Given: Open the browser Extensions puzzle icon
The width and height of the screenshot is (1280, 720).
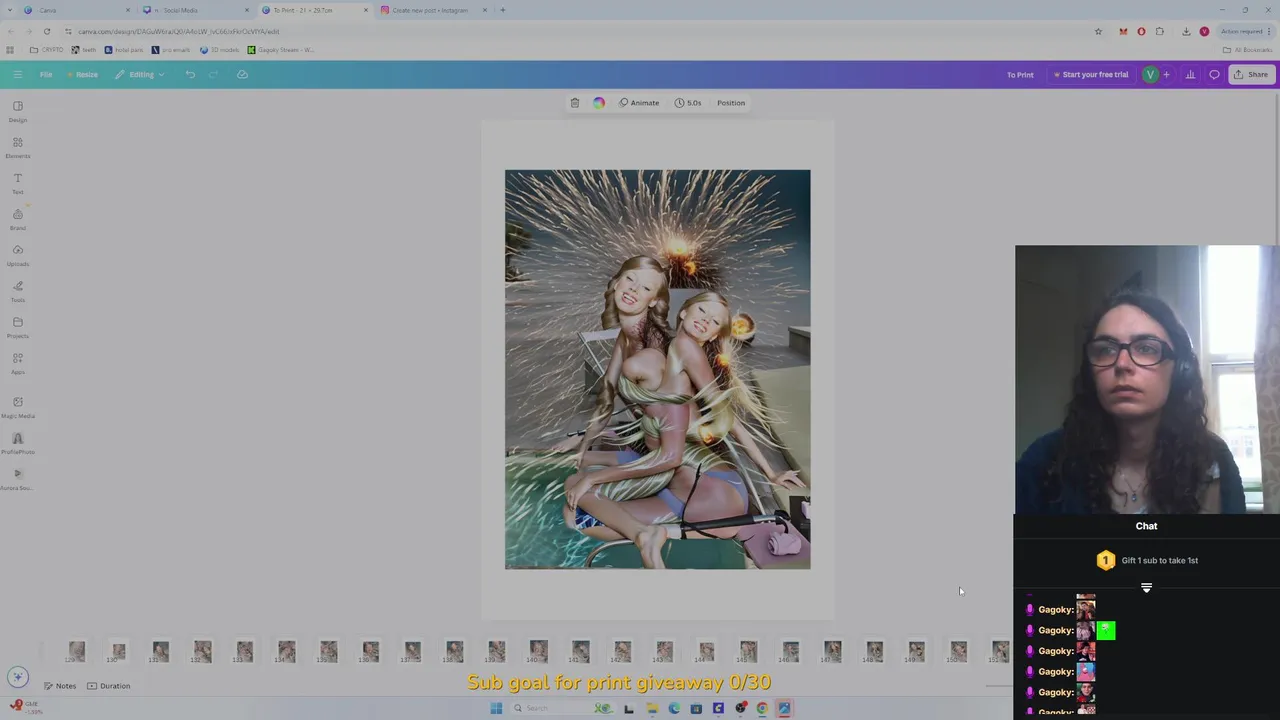Looking at the screenshot, I should (1160, 31).
